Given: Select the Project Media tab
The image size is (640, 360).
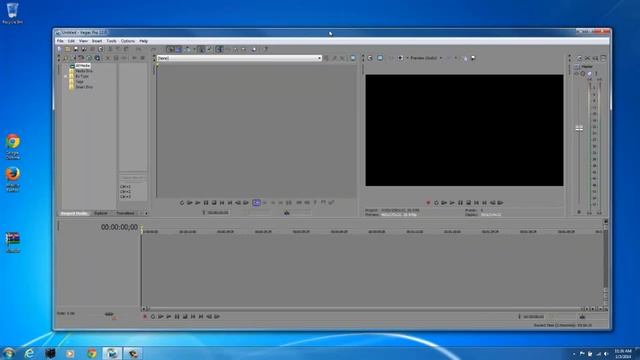Looking at the screenshot, I should tap(74, 213).
